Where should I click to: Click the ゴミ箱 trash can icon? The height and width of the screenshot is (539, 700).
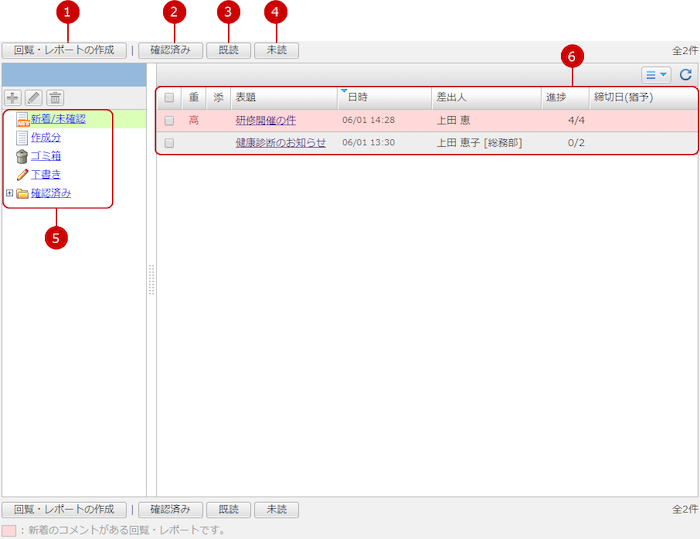point(22,156)
